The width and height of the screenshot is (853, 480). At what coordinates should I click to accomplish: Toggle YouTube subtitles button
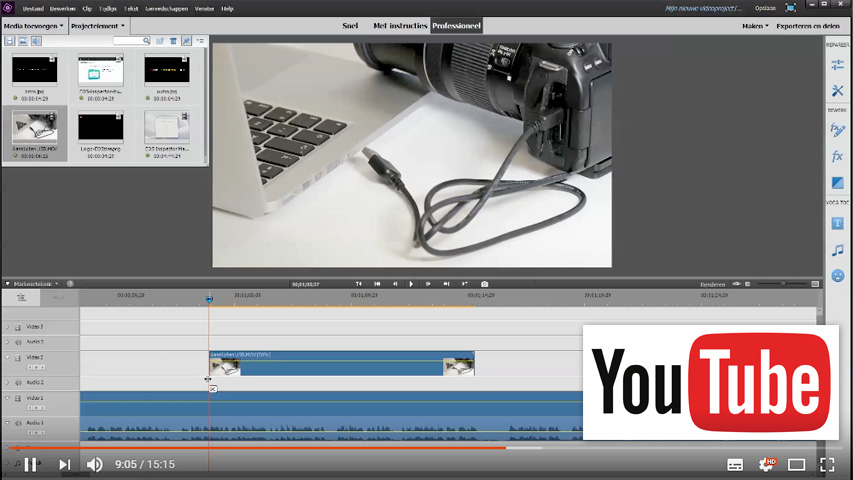[x=735, y=465]
